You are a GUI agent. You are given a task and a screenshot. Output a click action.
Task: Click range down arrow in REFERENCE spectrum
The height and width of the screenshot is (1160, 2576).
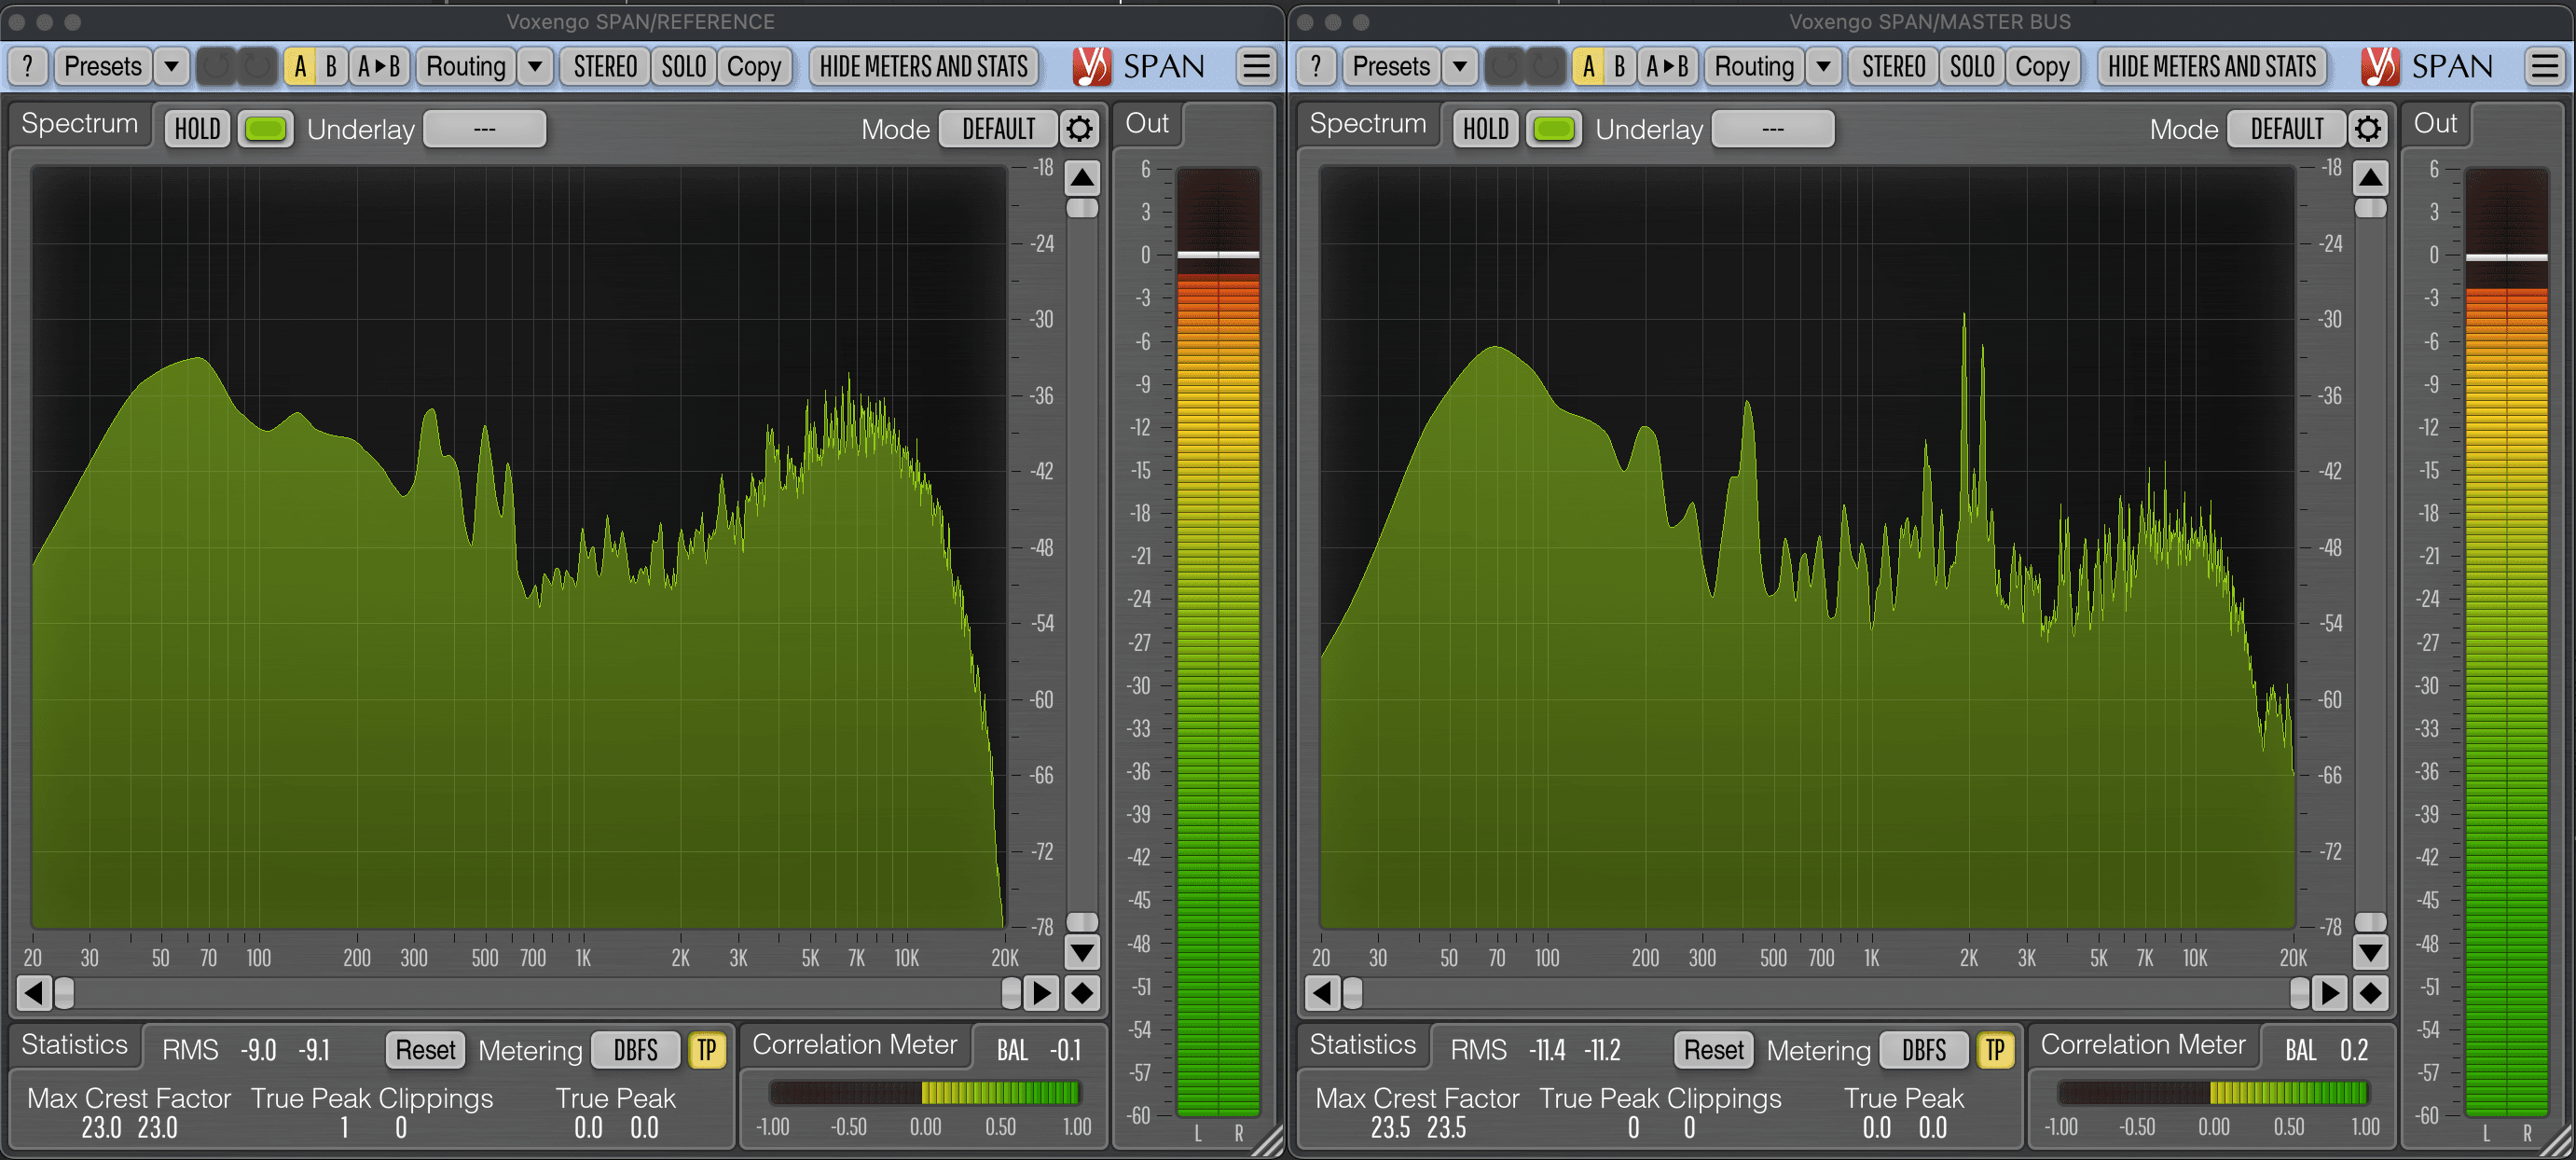coord(1082,951)
